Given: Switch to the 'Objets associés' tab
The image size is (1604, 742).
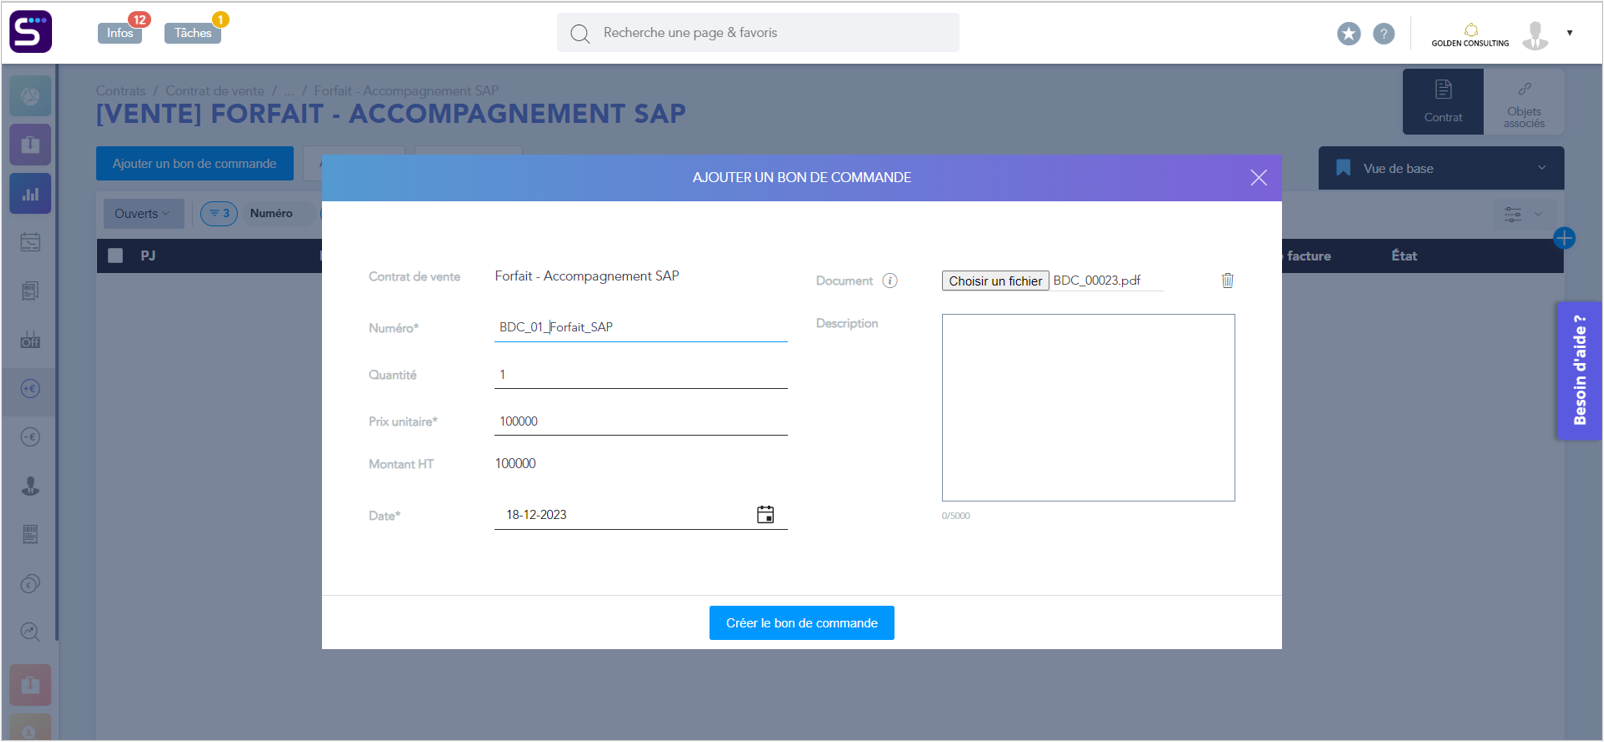Looking at the screenshot, I should tap(1524, 102).
